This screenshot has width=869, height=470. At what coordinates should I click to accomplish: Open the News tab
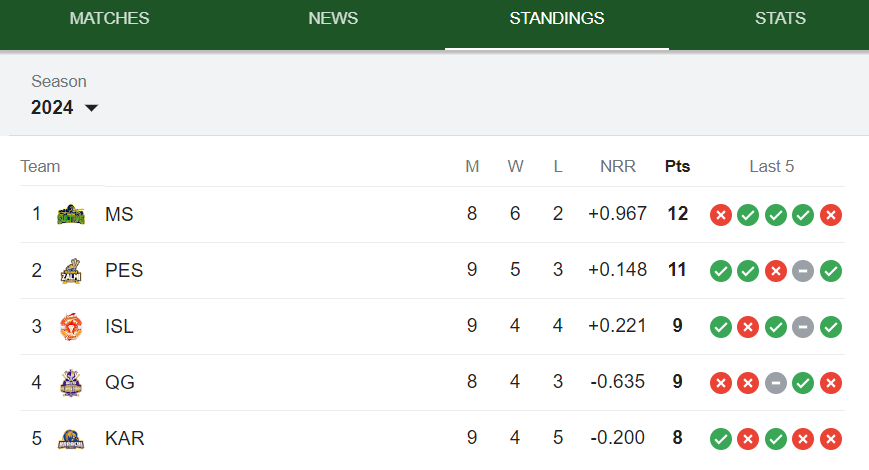[x=333, y=18]
